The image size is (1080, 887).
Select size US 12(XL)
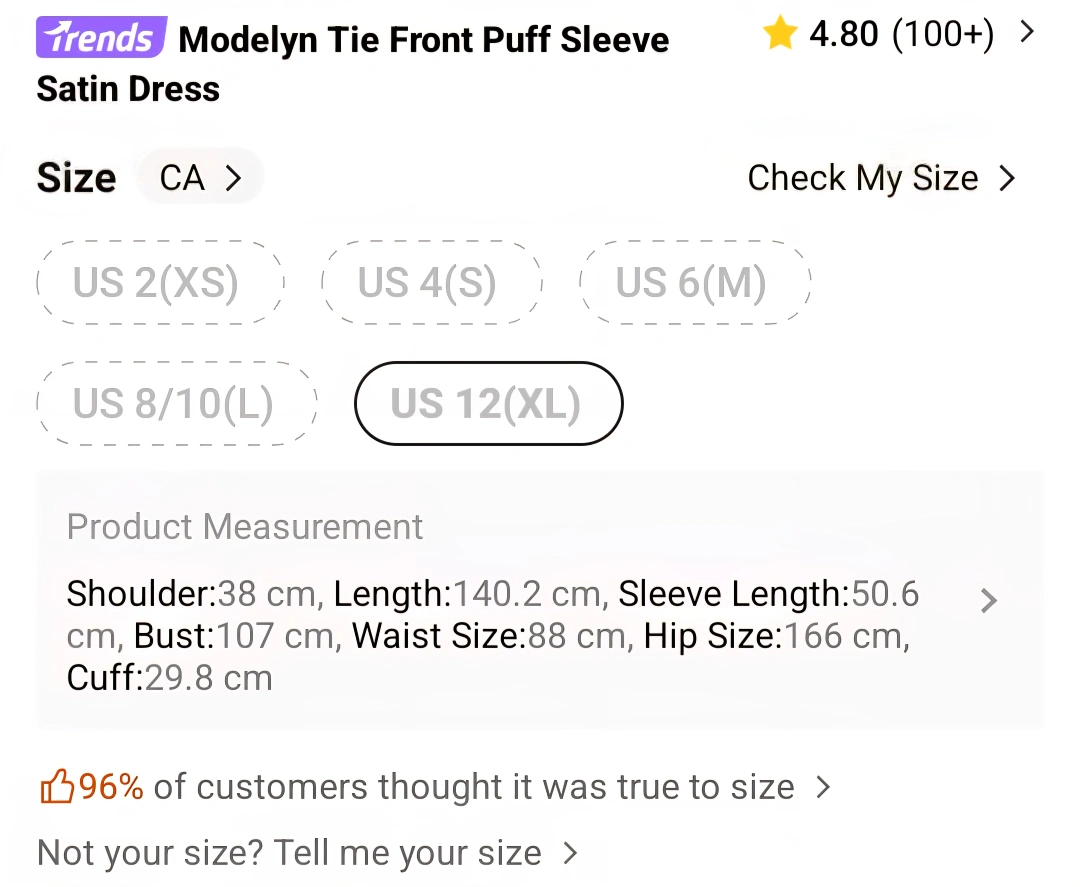pos(487,404)
